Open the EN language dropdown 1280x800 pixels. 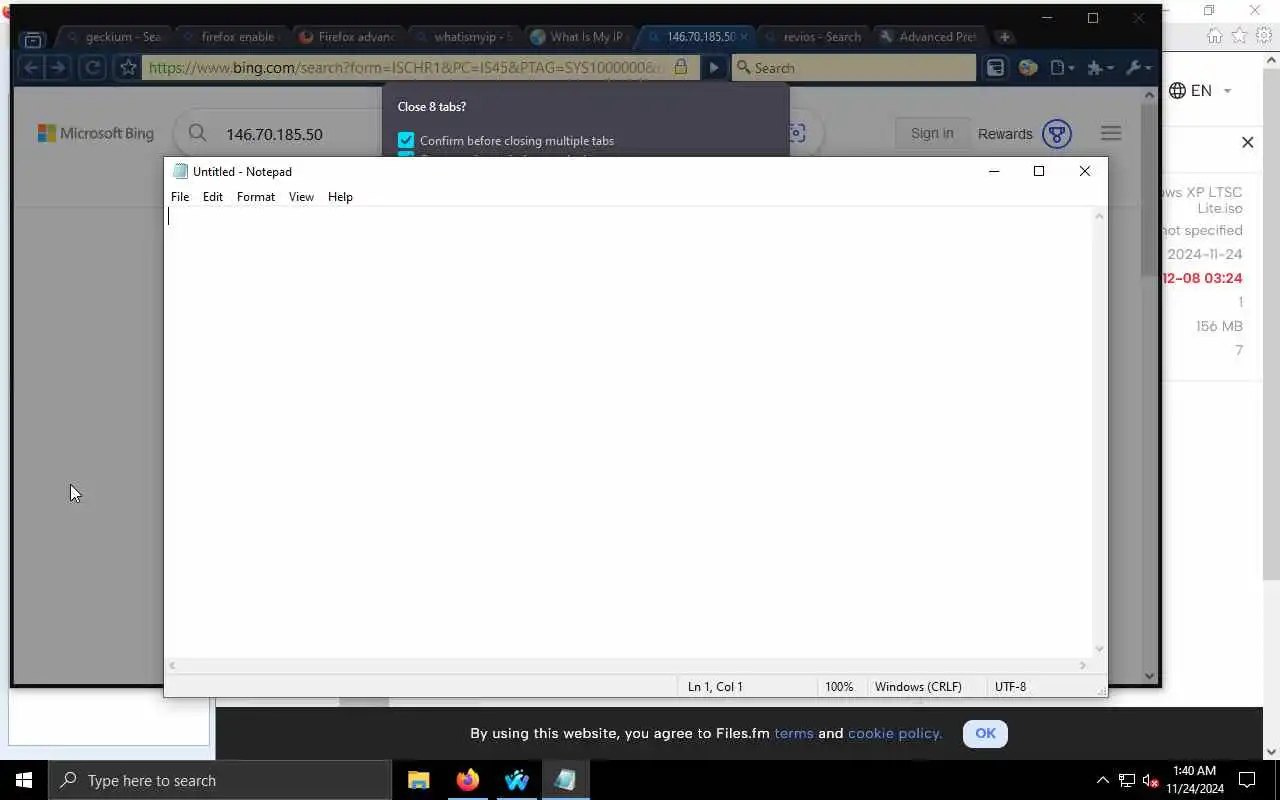(1200, 91)
